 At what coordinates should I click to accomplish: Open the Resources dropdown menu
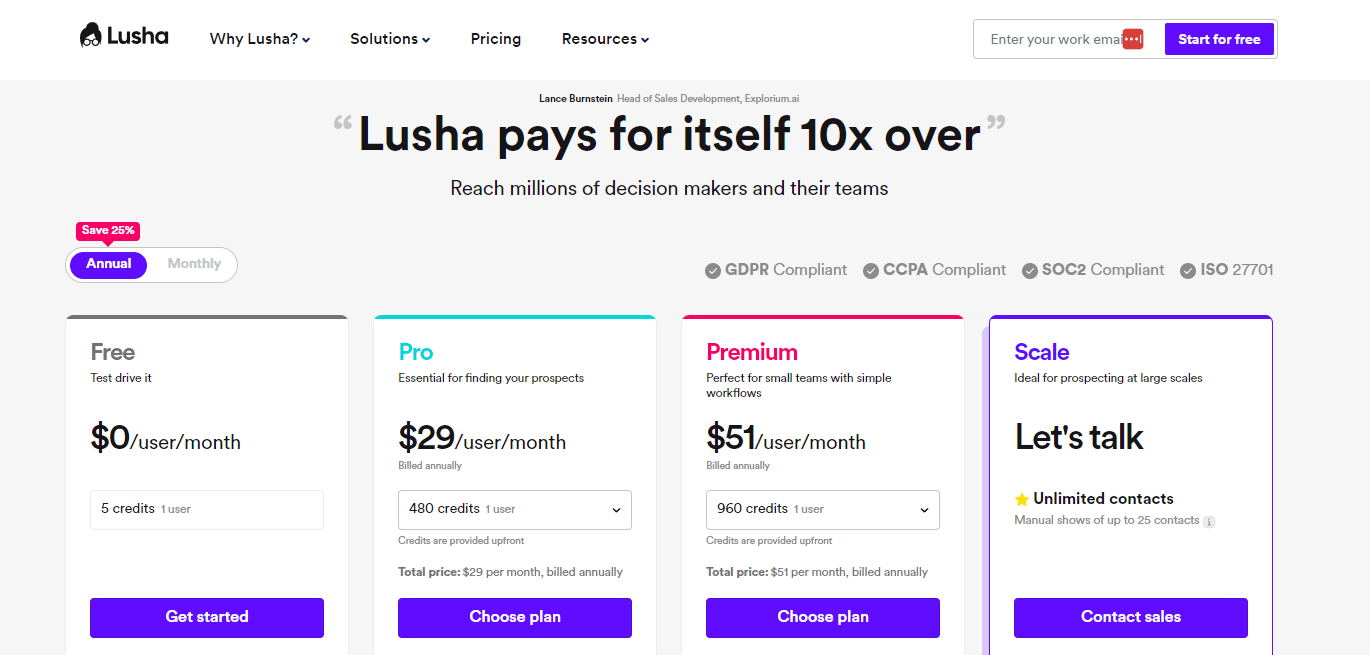604,39
